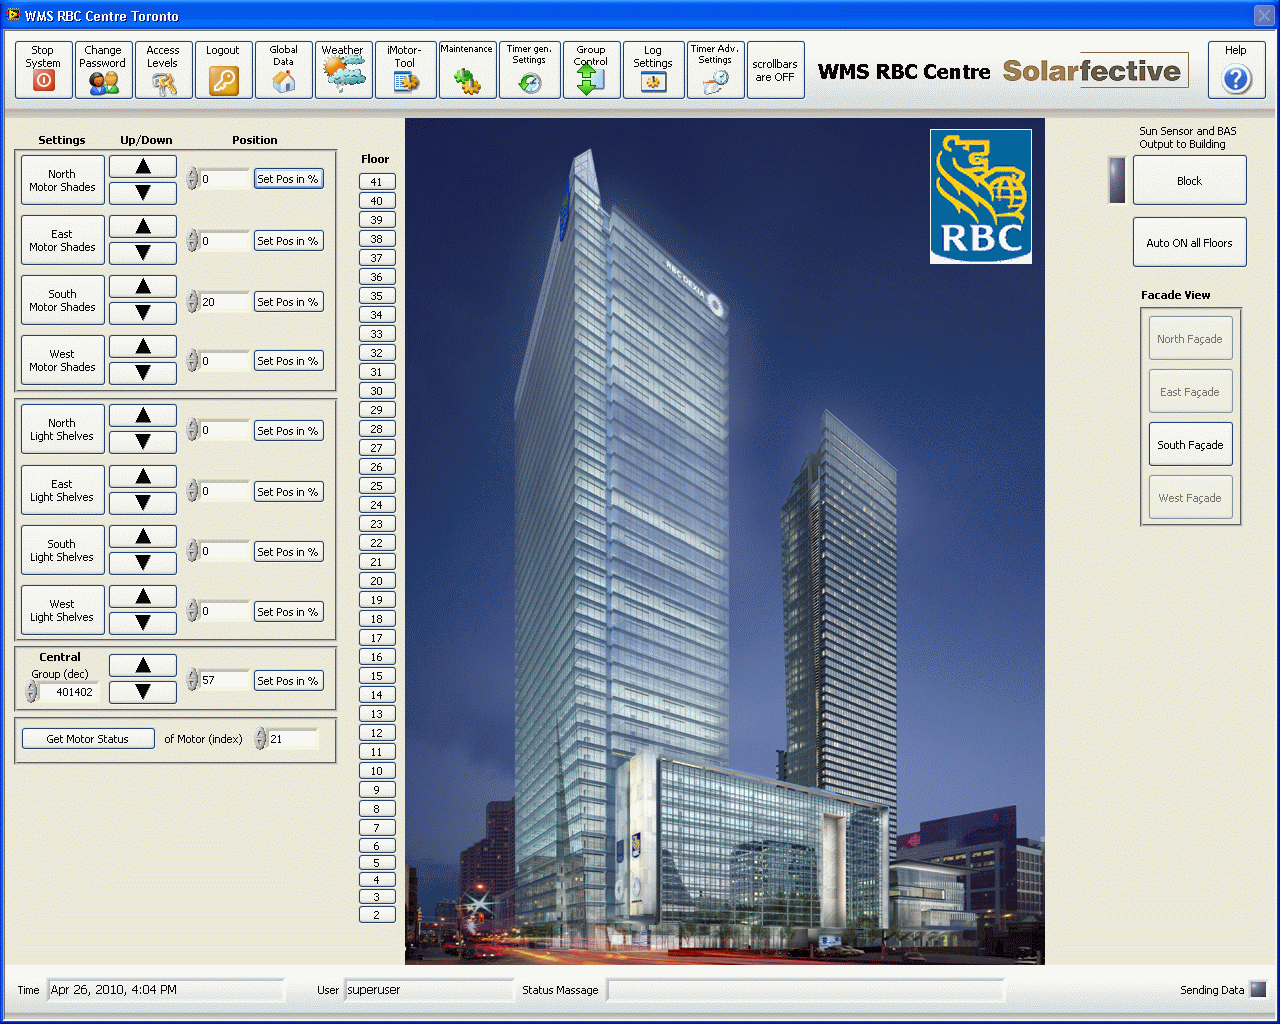Open Help question mark button
This screenshot has width=1280, height=1024.
(1236, 69)
